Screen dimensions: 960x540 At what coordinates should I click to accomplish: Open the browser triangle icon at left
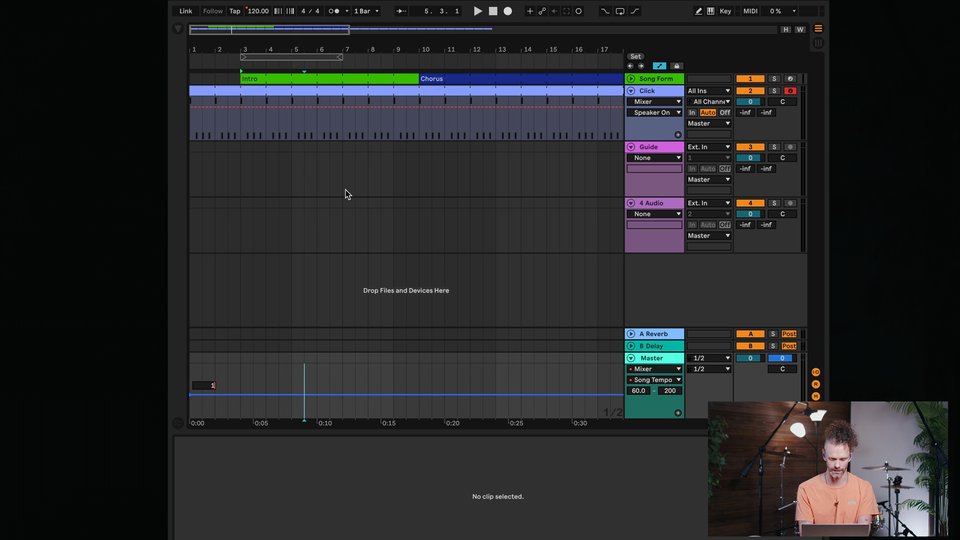pyautogui.click(x=178, y=29)
